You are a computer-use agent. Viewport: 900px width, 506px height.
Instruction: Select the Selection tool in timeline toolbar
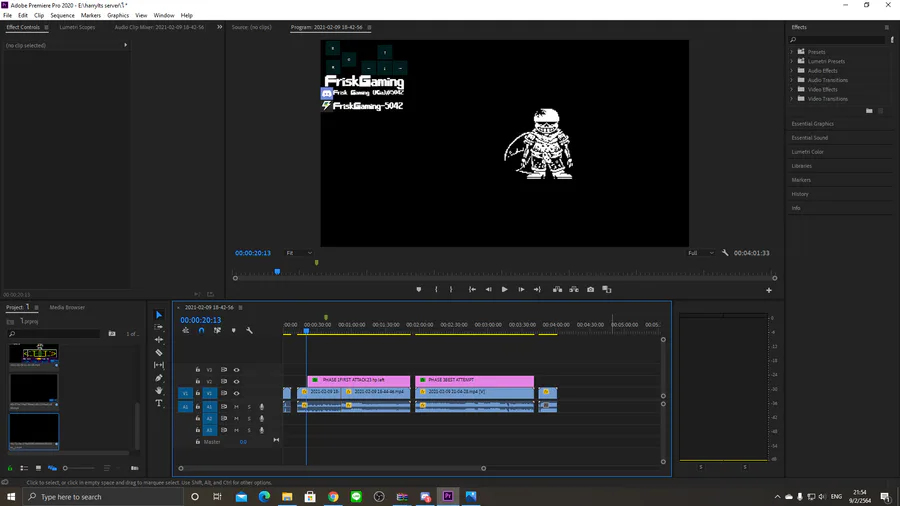tap(159, 315)
